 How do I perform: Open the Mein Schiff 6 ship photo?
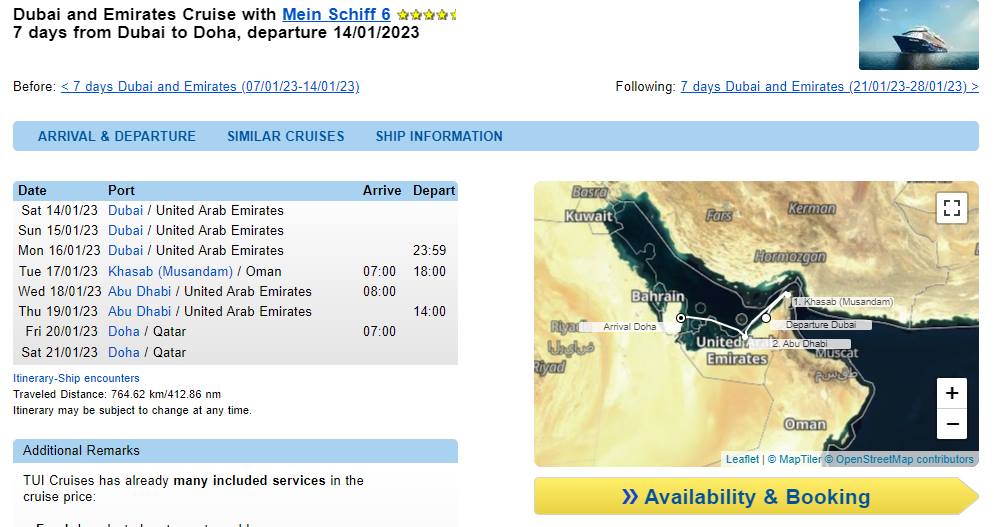point(919,35)
